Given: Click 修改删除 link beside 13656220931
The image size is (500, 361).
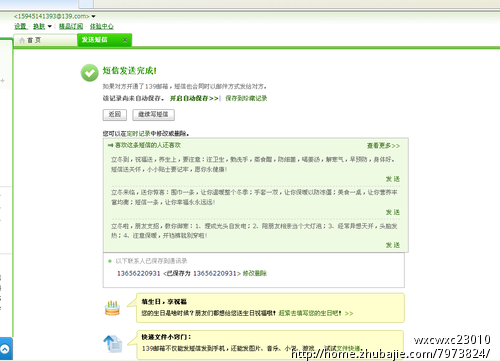Looking at the screenshot, I should [255, 273].
